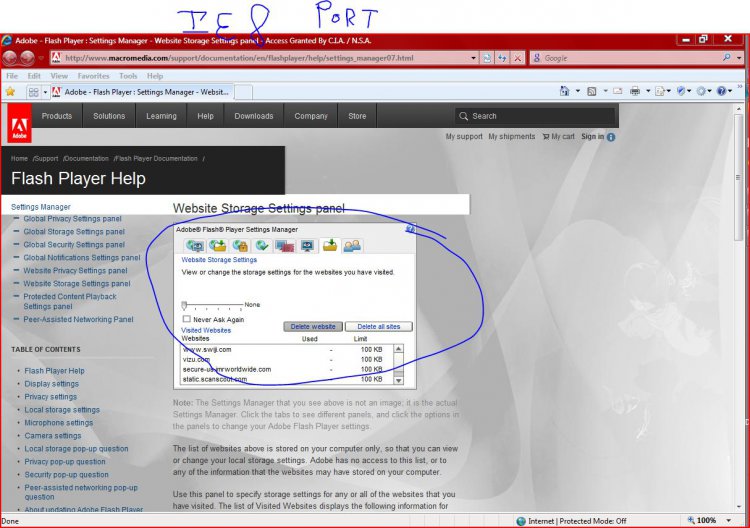The image size is (750, 528).
Task: Toggle the Never Ask Again checkbox
Action: (187, 319)
